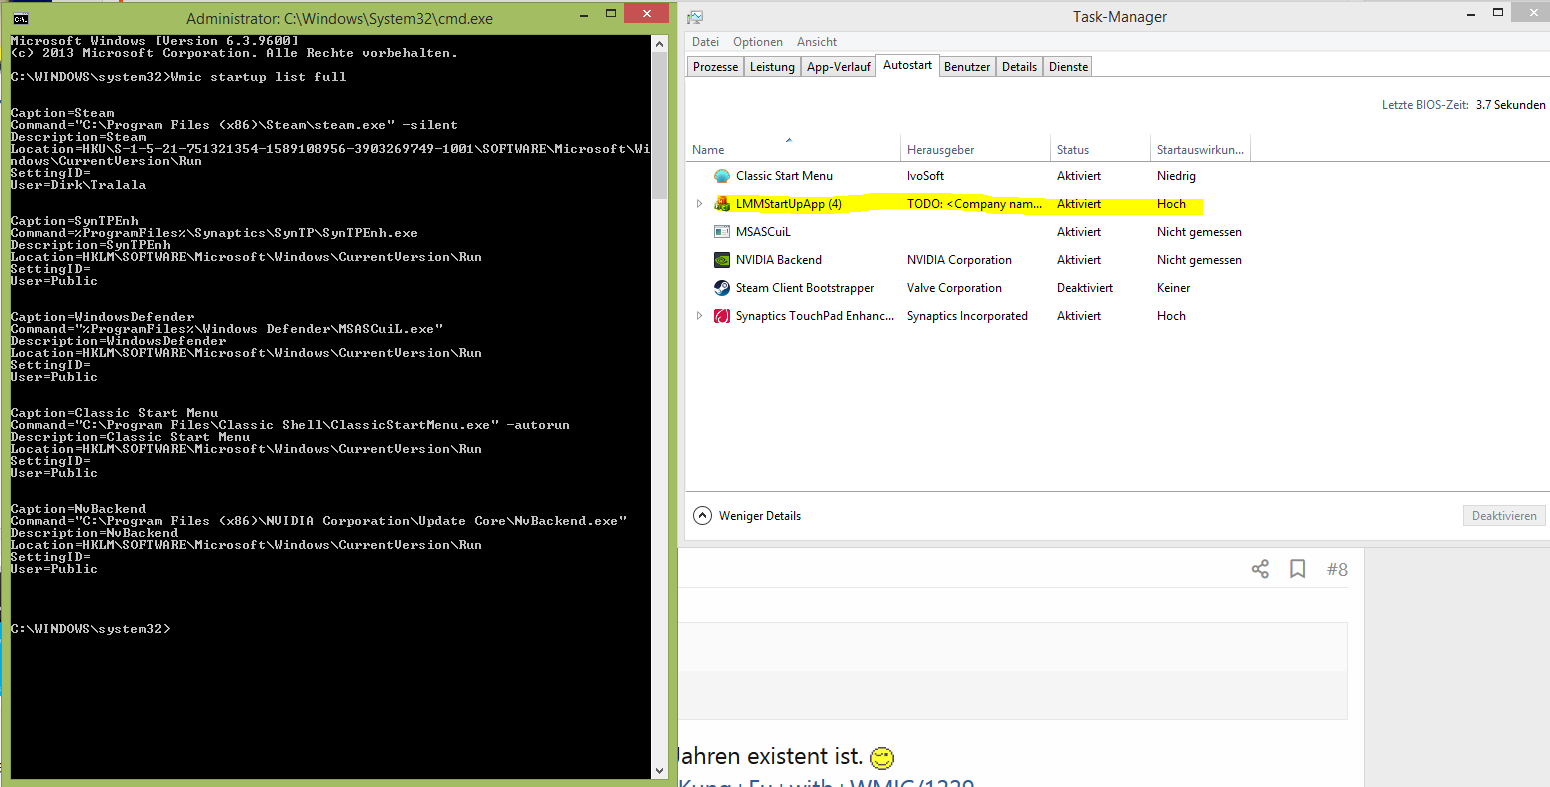
Task: Click the NVIDIA Backend green icon
Action: (x=722, y=260)
